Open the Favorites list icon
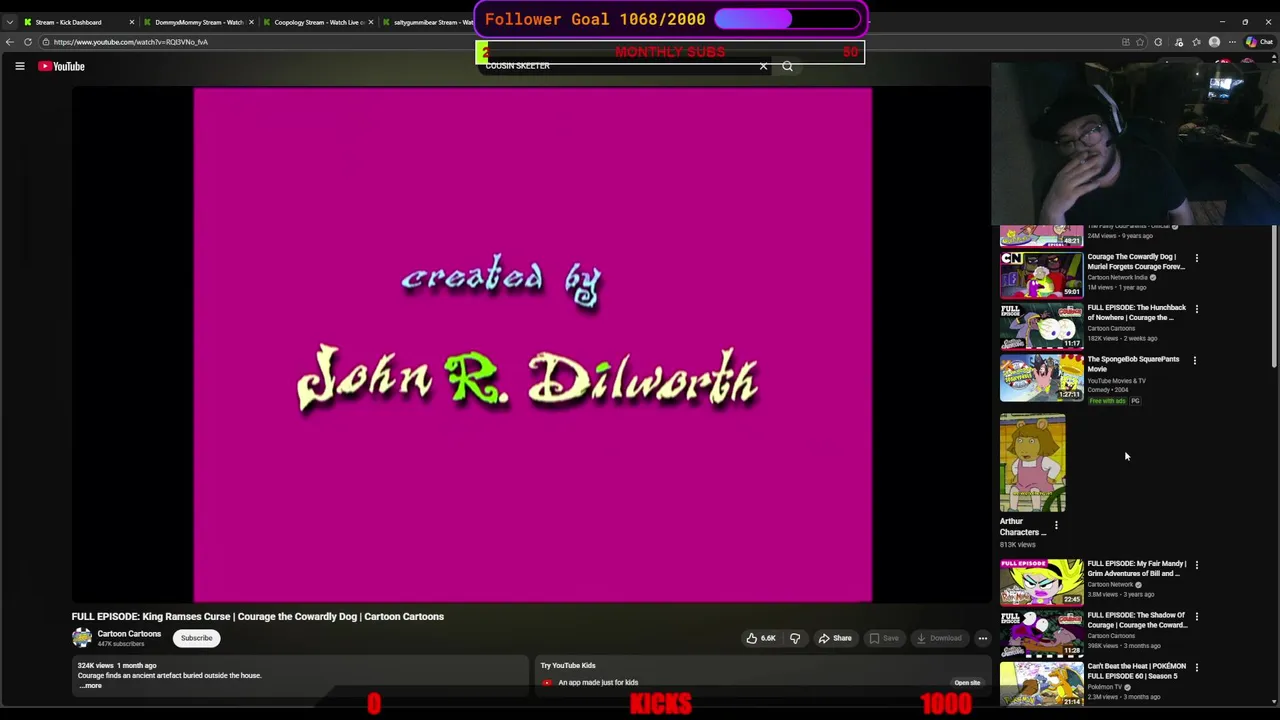The width and height of the screenshot is (1280, 720). (1197, 42)
